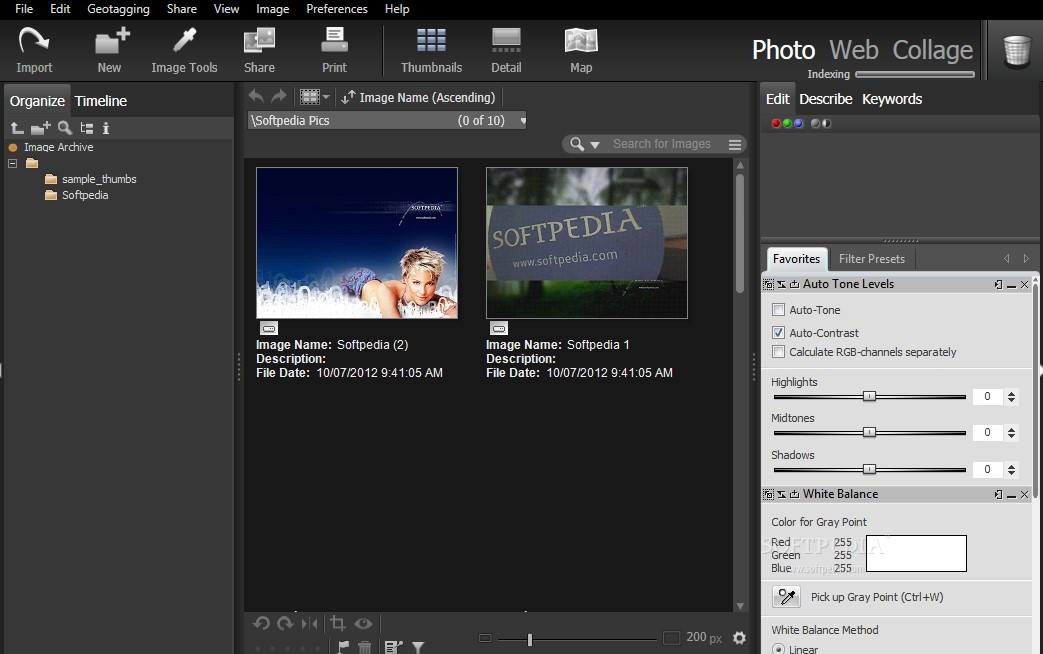Switch to Thumbnails view
Viewport: 1043px width, 654px height.
click(x=431, y=50)
